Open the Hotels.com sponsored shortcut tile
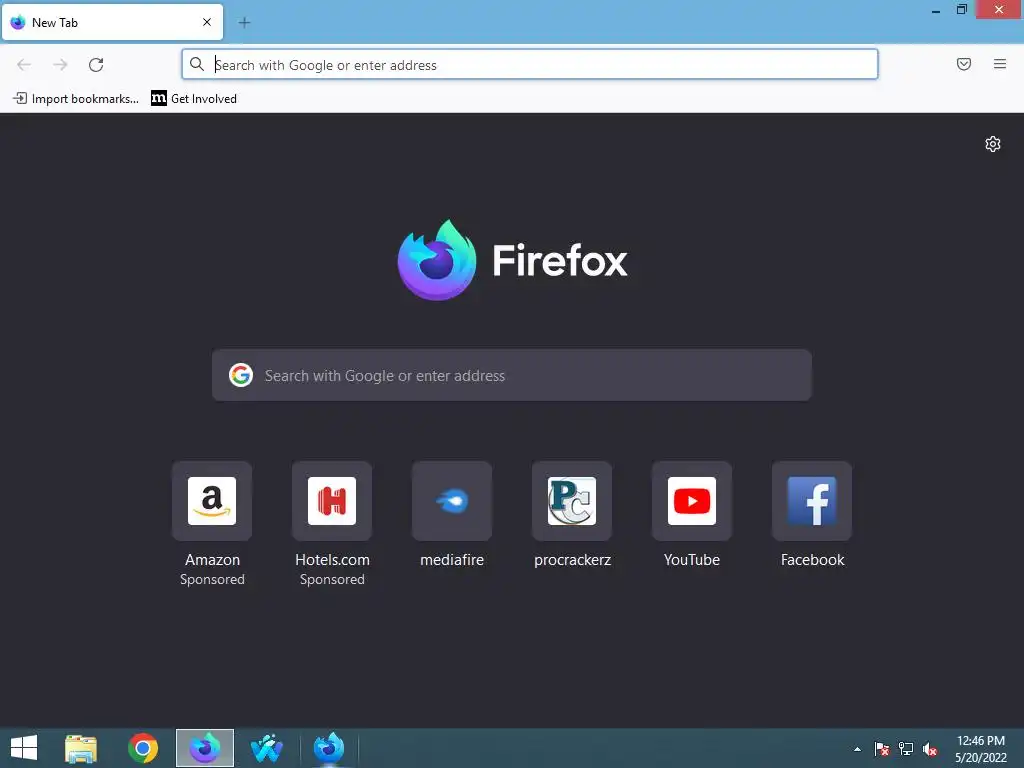This screenshot has height=768, width=1024. [332, 501]
